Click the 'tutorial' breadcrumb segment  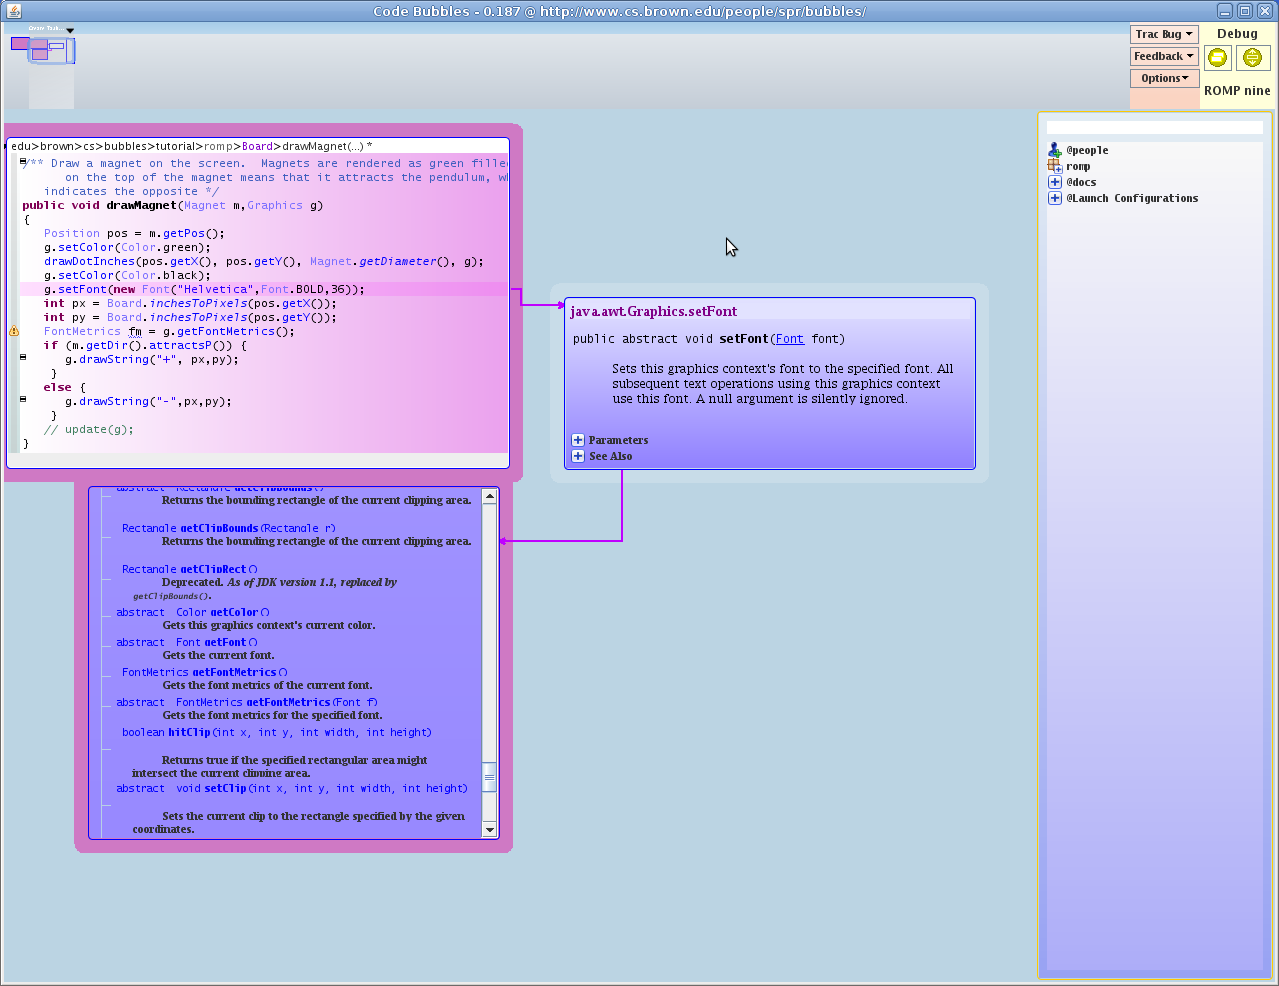pyautogui.click(x=176, y=146)
